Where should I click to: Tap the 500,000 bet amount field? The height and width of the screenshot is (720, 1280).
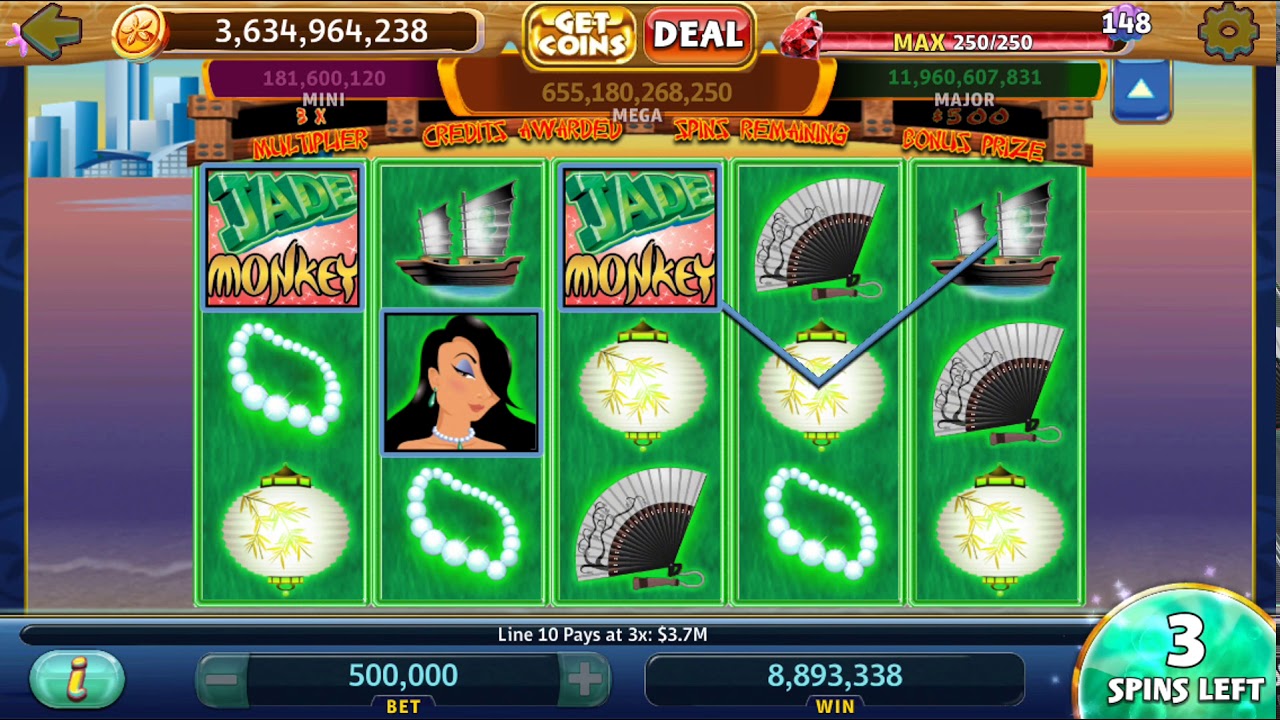point(403,676)
